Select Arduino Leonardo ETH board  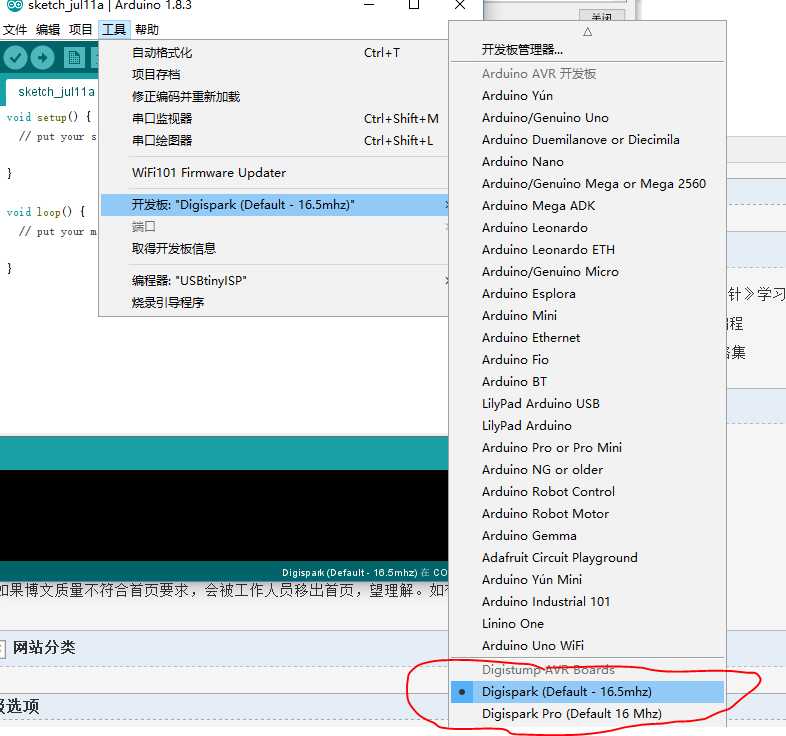(x=587, y=250)
